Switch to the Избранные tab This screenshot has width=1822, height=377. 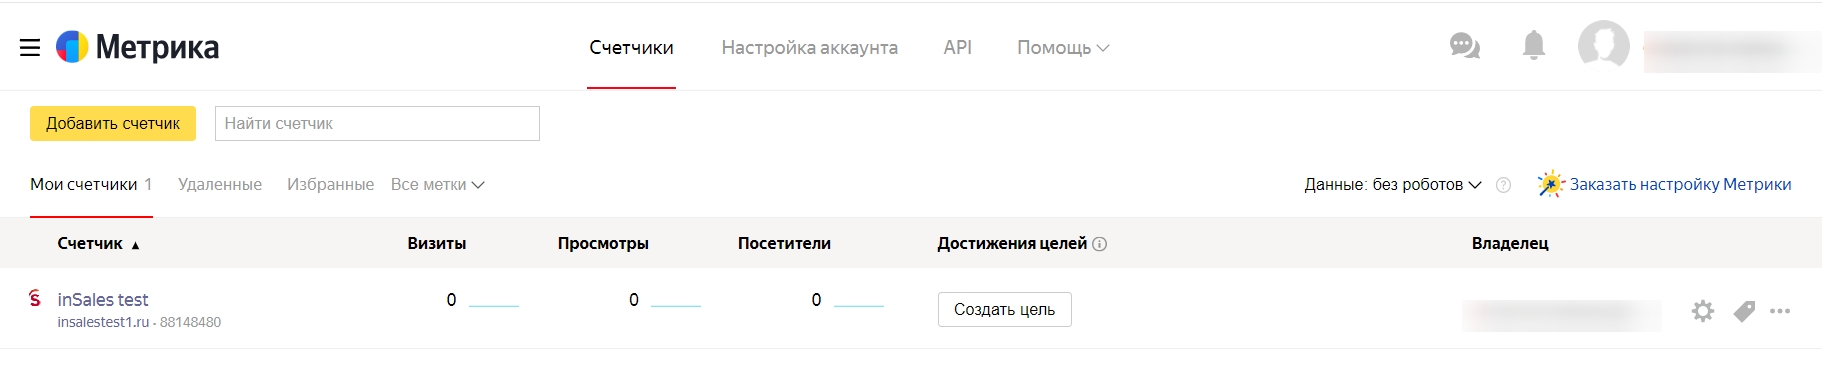tap(330, 184)
